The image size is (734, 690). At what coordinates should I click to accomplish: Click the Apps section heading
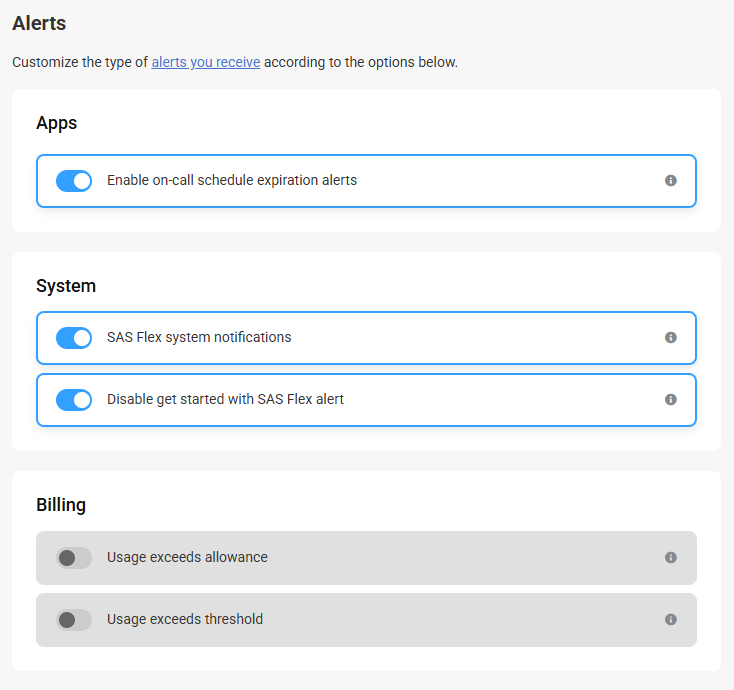(x=56, y=123)
